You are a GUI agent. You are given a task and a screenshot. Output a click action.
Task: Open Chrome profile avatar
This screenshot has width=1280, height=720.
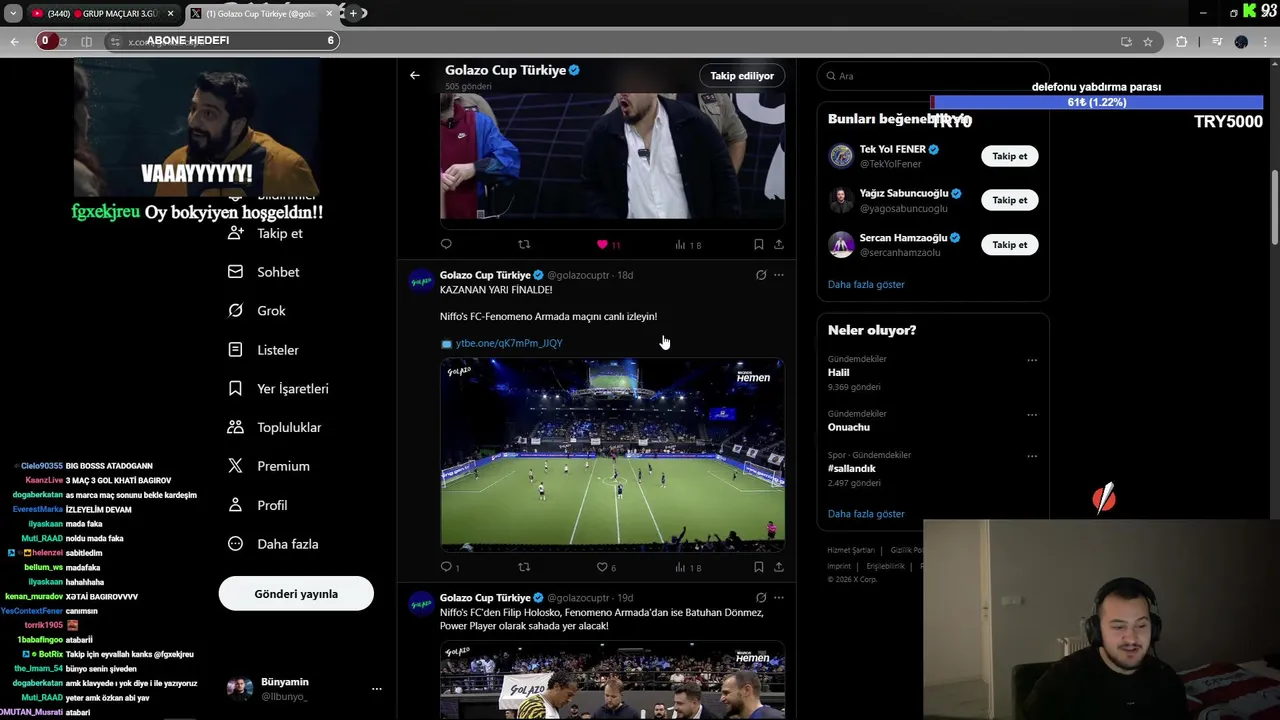click(x=1241, y=41)
